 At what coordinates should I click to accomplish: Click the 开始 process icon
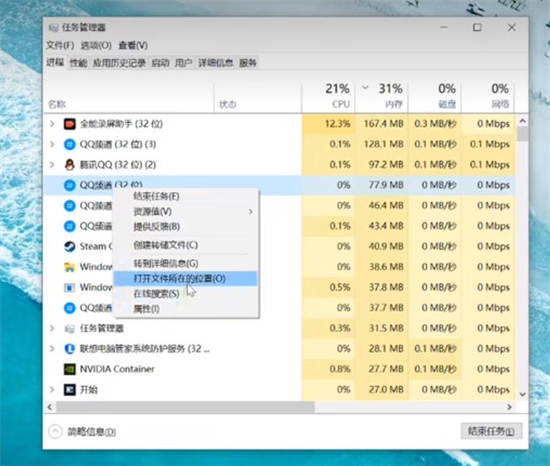tap(69, 390)
